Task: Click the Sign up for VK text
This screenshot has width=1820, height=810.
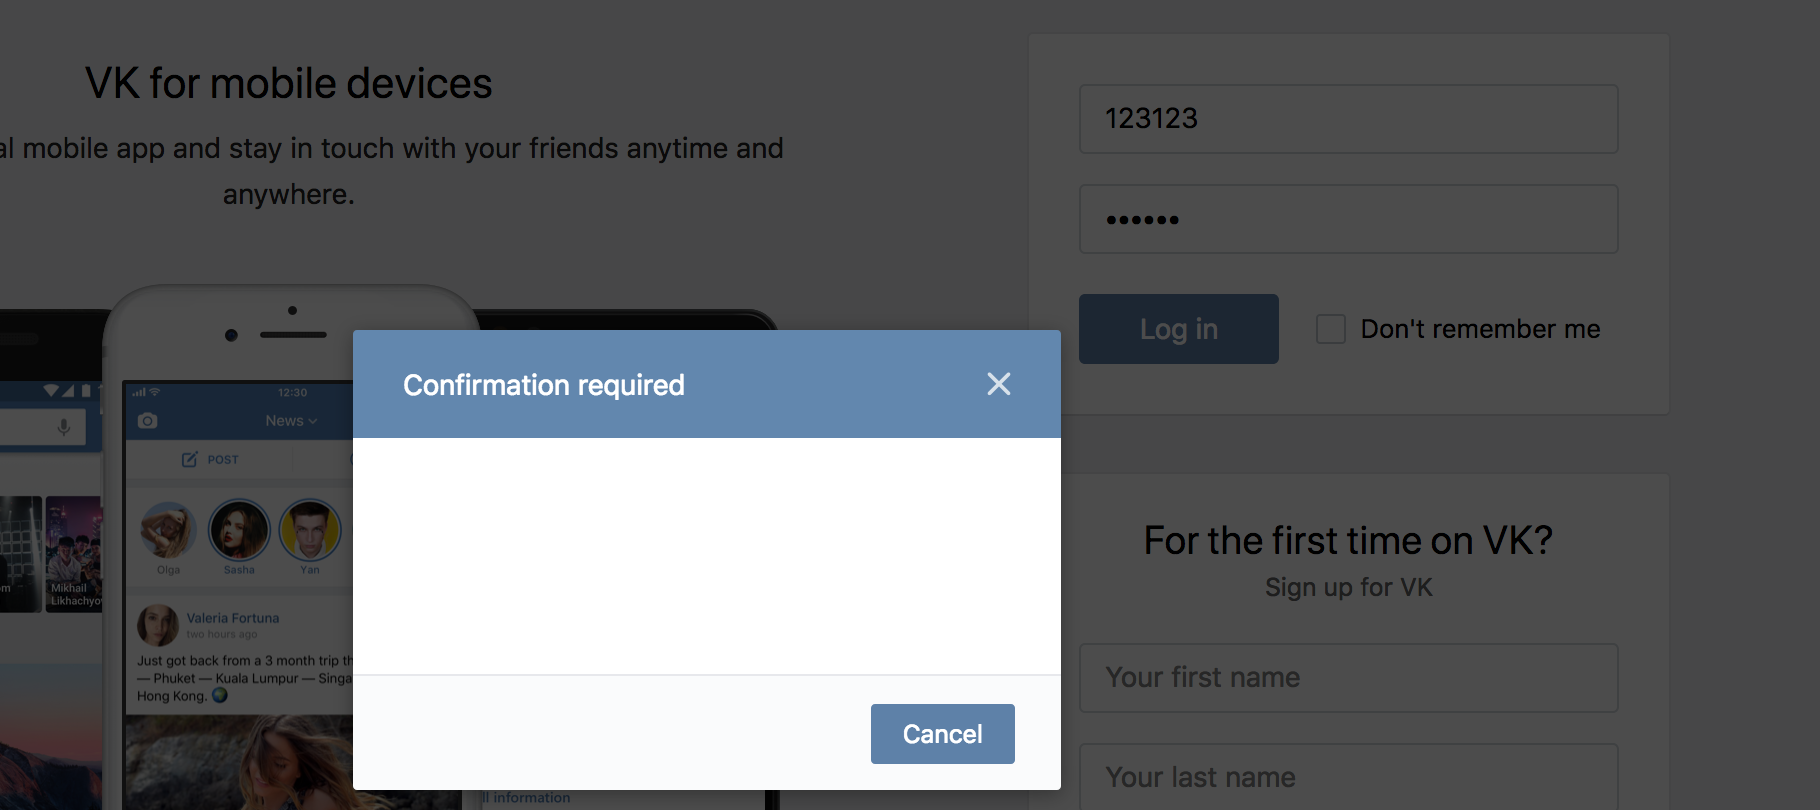Action: tap(1348, 587)
